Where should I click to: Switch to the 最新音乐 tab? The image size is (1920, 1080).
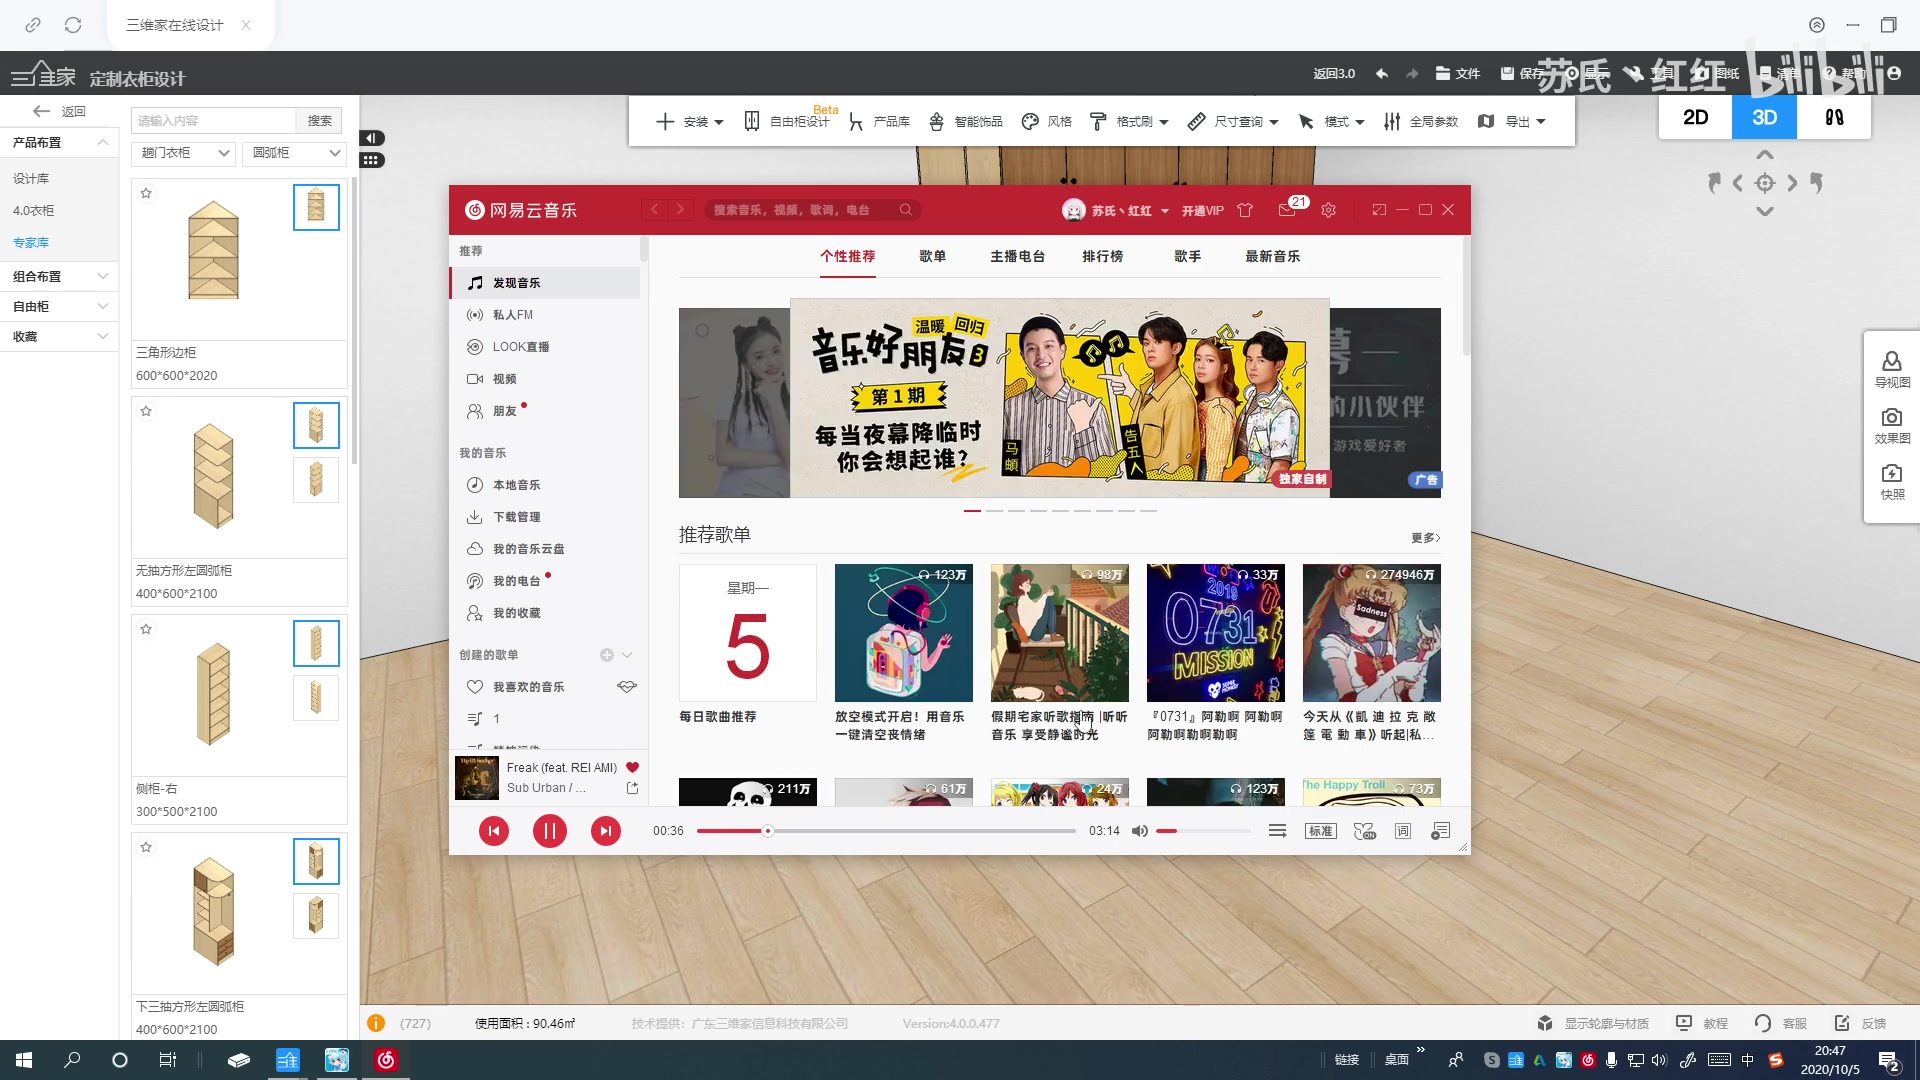[1272, 257]
